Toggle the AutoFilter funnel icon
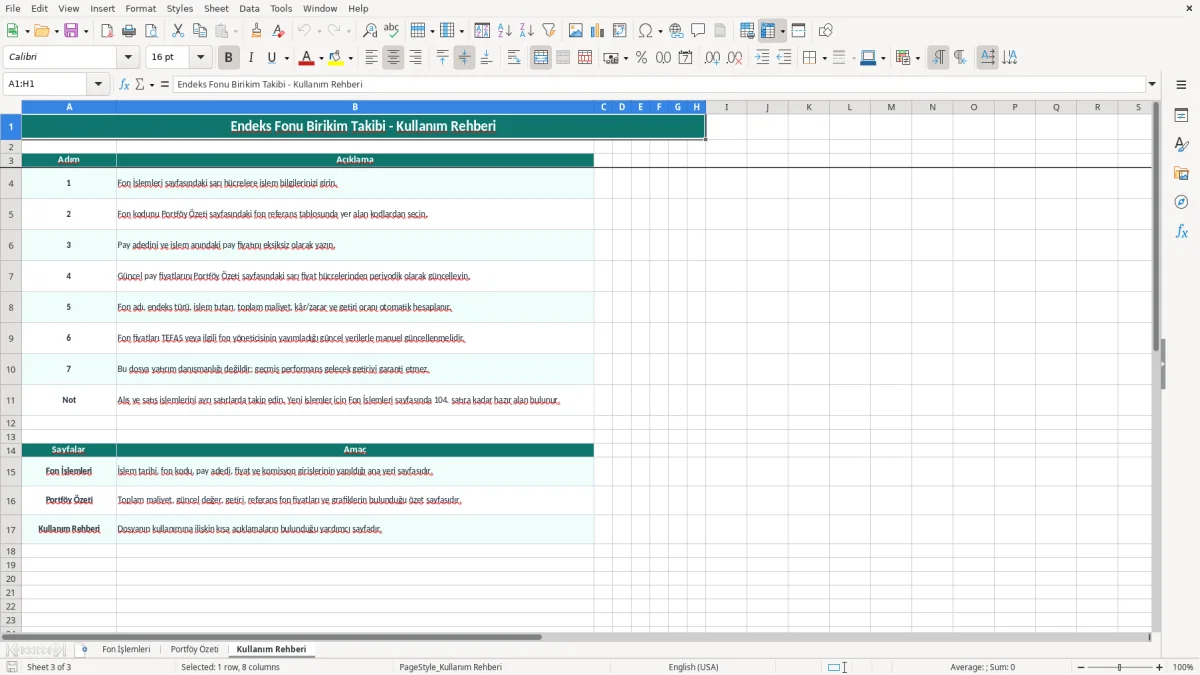Image resolution: width=1200 pixels, height=675 pixels. (549, 31)
